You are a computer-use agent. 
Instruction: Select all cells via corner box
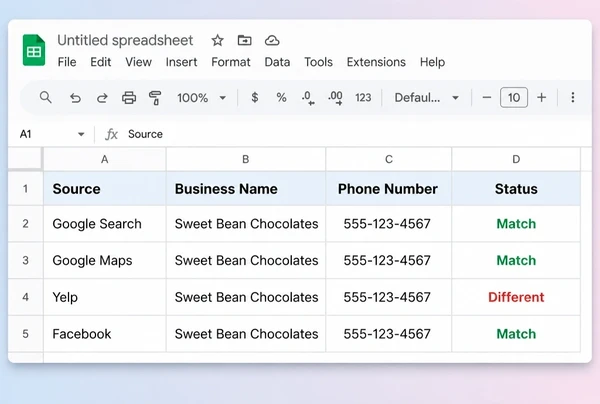pos(25,158)
